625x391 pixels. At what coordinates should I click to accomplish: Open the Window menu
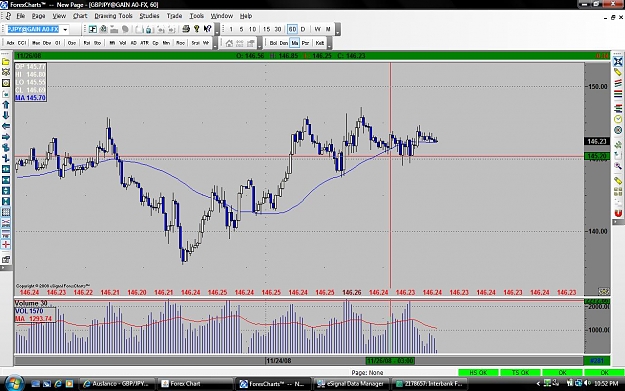(222, 16)
